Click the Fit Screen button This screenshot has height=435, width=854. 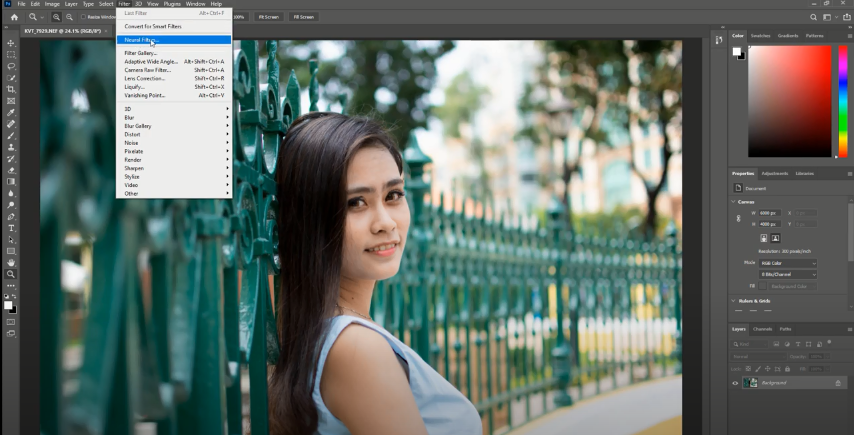coord(269,17)
